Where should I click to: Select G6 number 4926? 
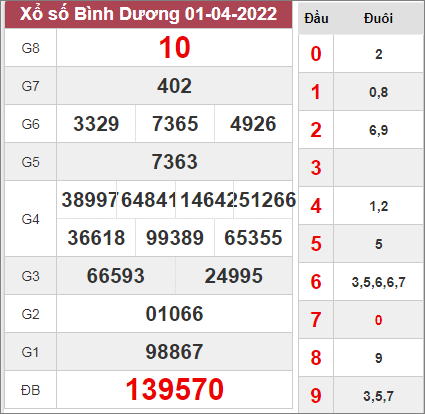tap(253, 124)
